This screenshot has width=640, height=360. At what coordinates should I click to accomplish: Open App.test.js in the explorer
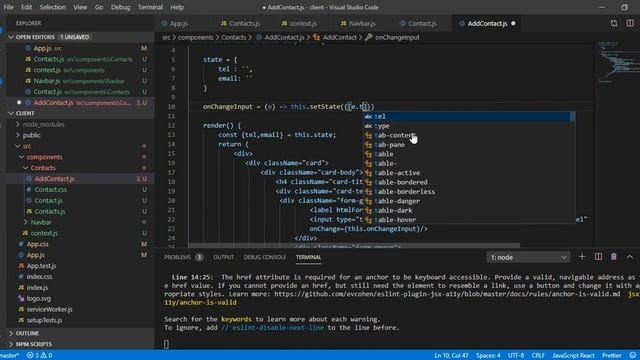(x=41, y=266)
